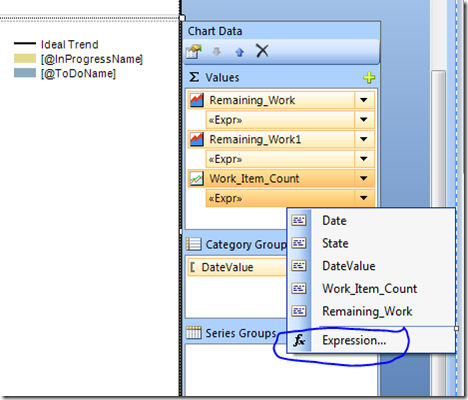This screenshot has width=468, height=400.
Task: Click the field icon beside State
Action: 299,243
